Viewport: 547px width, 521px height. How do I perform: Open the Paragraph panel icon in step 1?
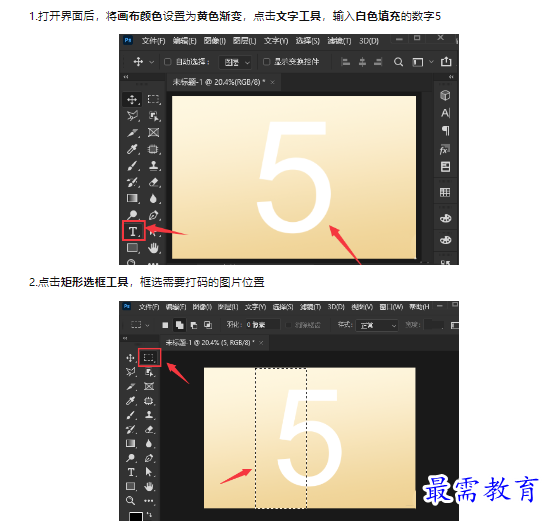tap(445, 131)
